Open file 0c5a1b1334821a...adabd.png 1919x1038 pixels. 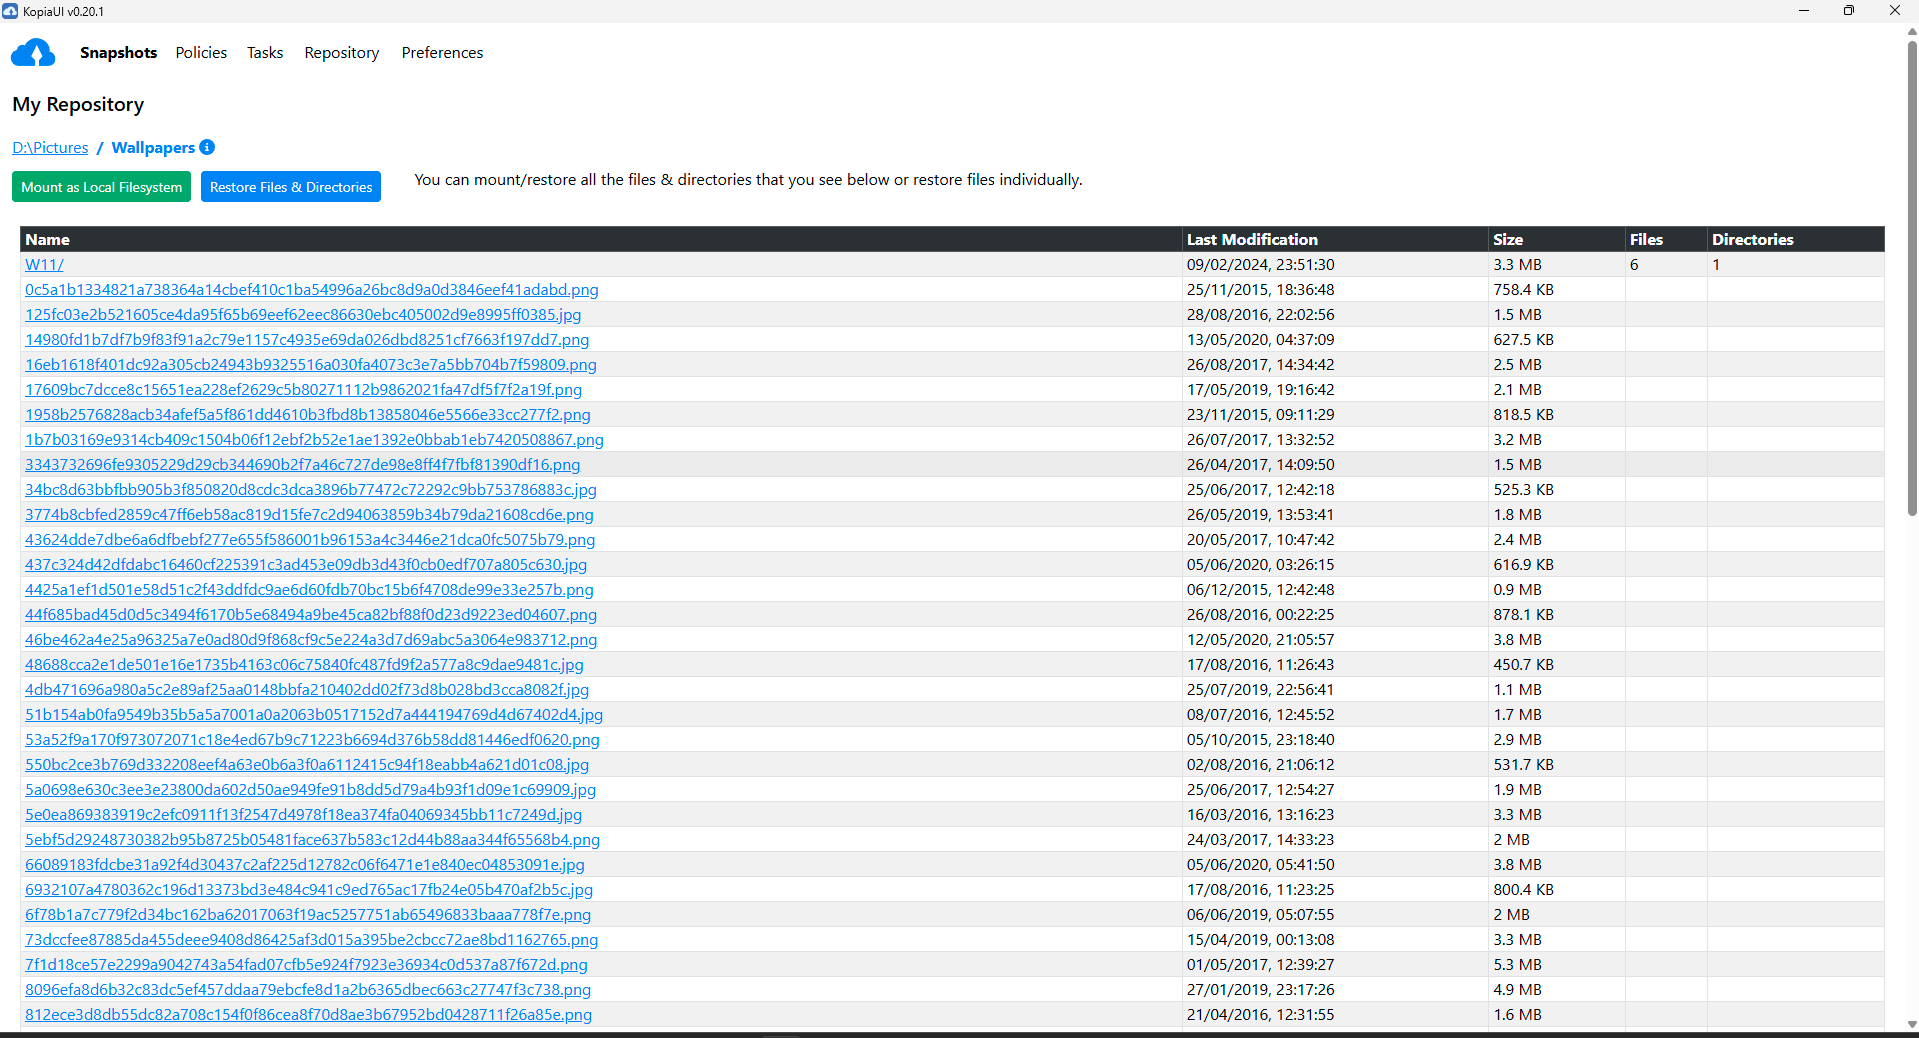point(312,290)
